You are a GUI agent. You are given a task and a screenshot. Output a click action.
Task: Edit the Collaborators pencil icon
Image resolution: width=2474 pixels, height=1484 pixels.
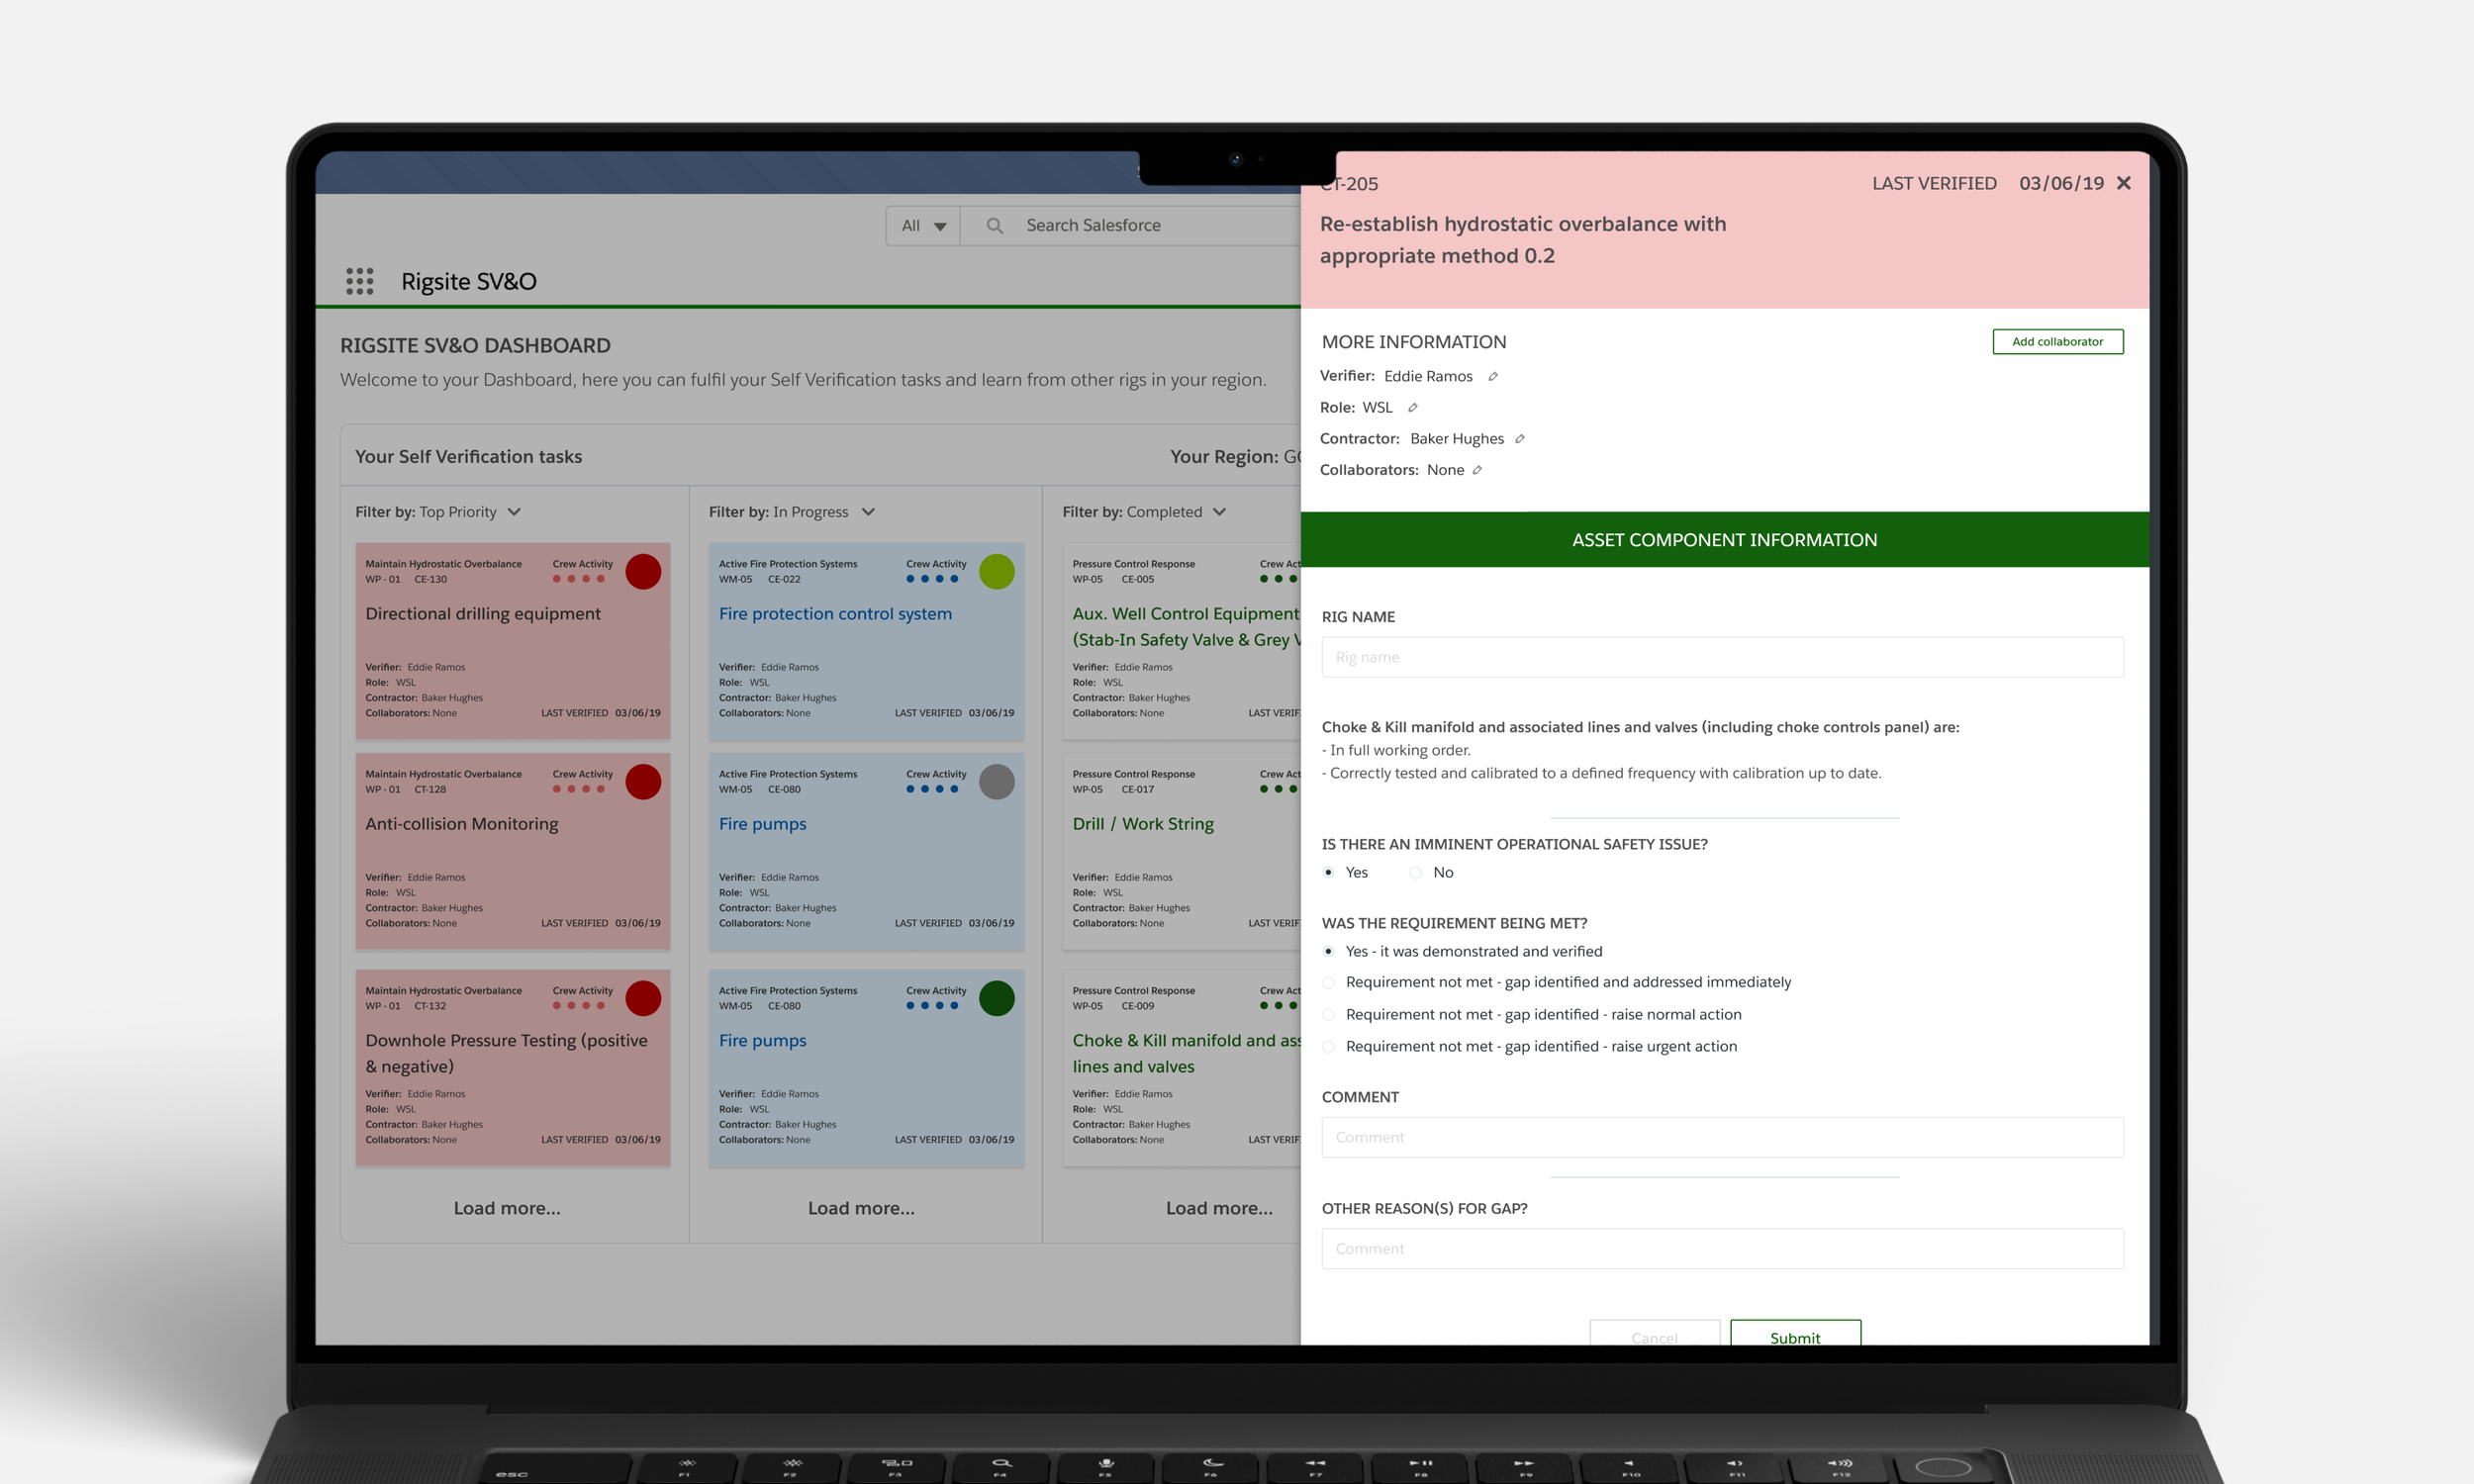click(1476, 470)
